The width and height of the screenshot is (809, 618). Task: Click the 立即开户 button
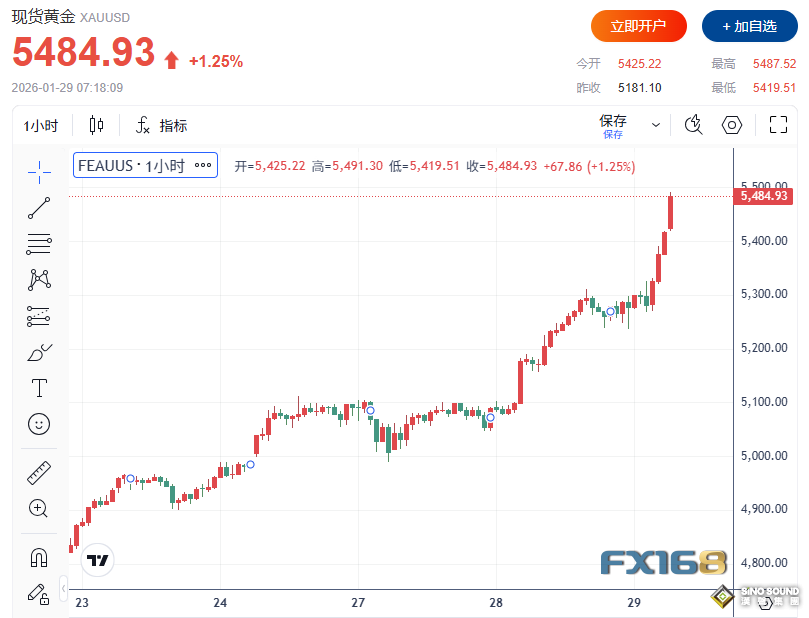(x=638, y=26)
